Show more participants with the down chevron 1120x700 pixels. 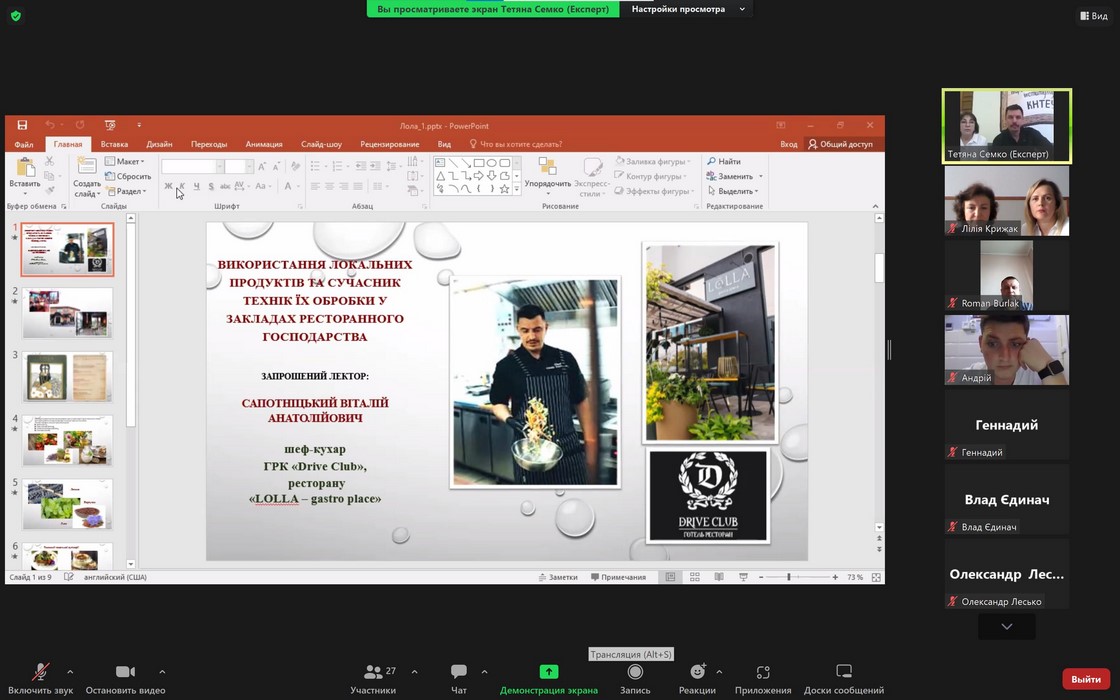coord(1006,626)
